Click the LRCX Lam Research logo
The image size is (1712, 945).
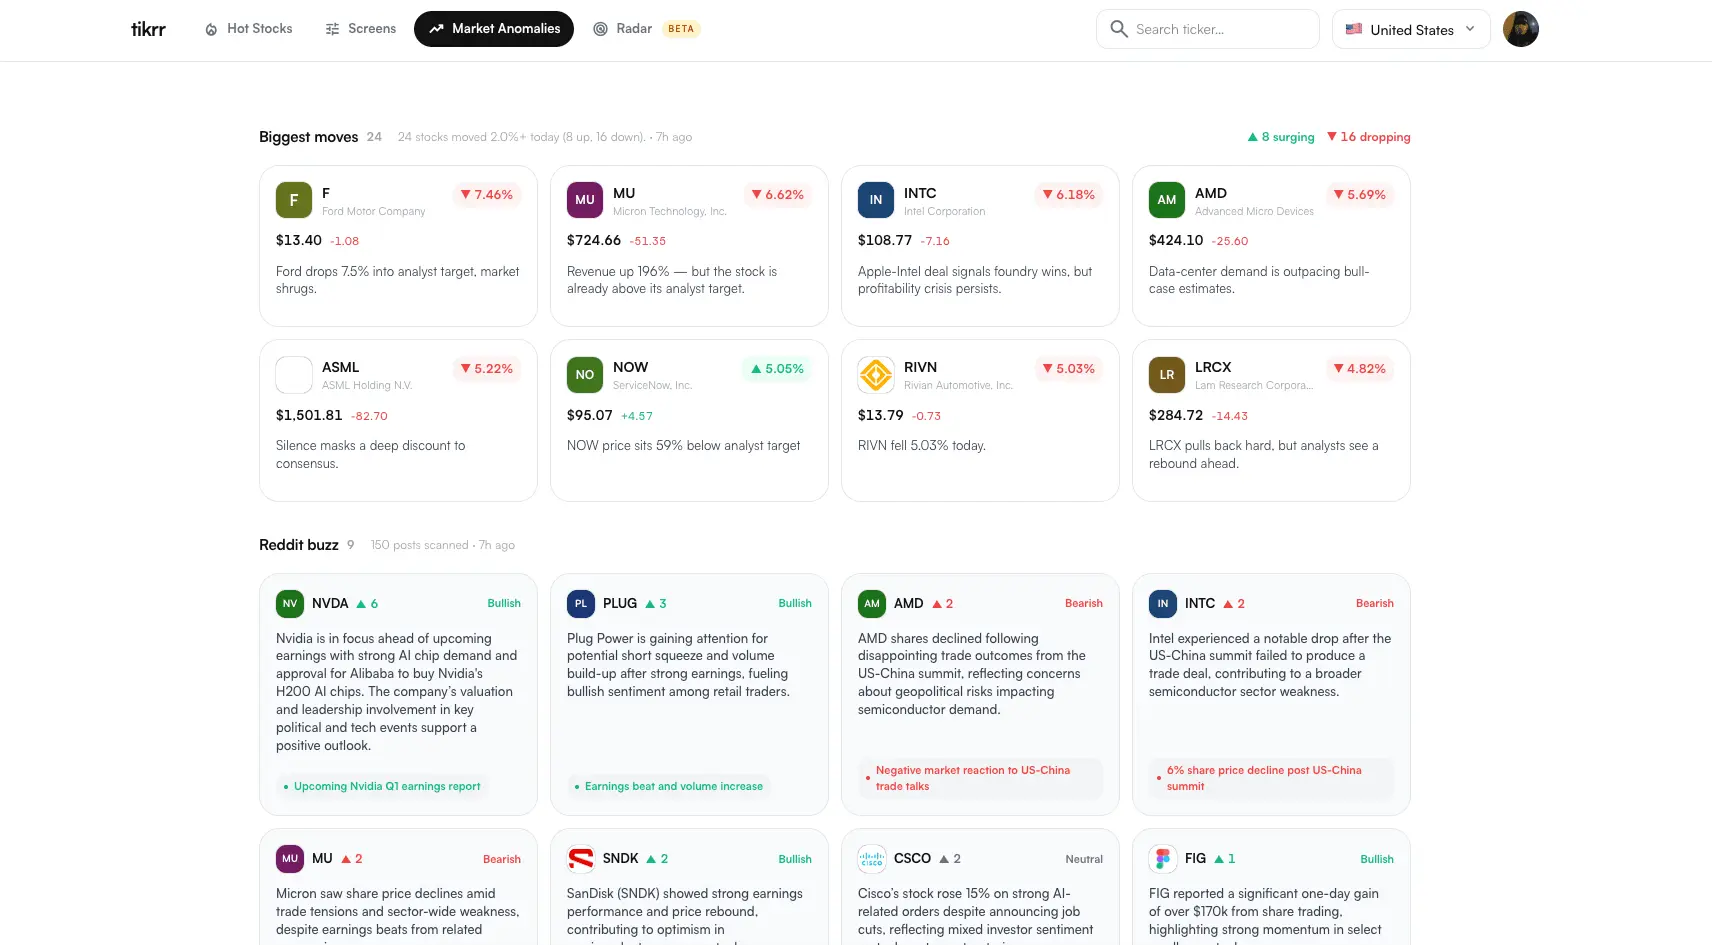1167,375
